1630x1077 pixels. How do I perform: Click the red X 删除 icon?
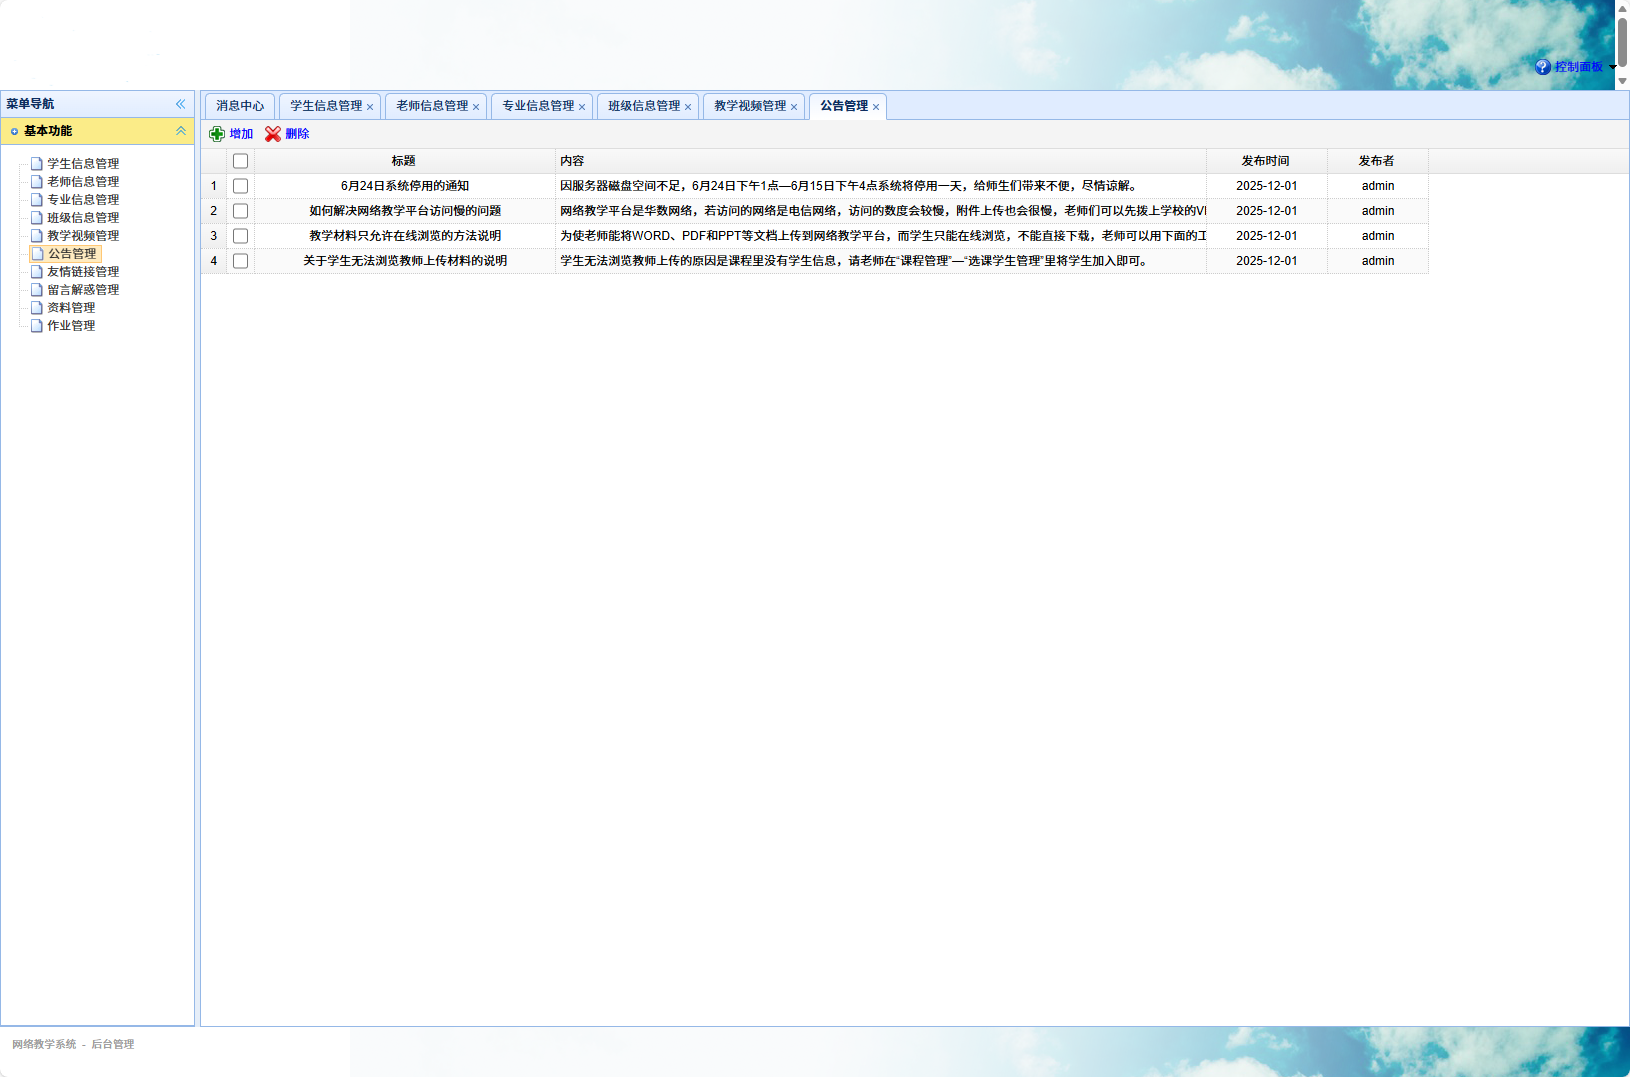(x=273, y=134)
